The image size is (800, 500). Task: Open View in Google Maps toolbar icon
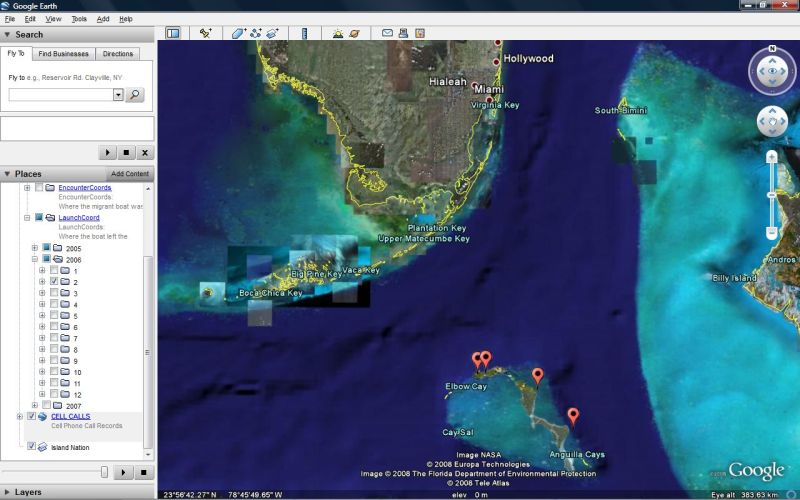(x=419, y=33)
